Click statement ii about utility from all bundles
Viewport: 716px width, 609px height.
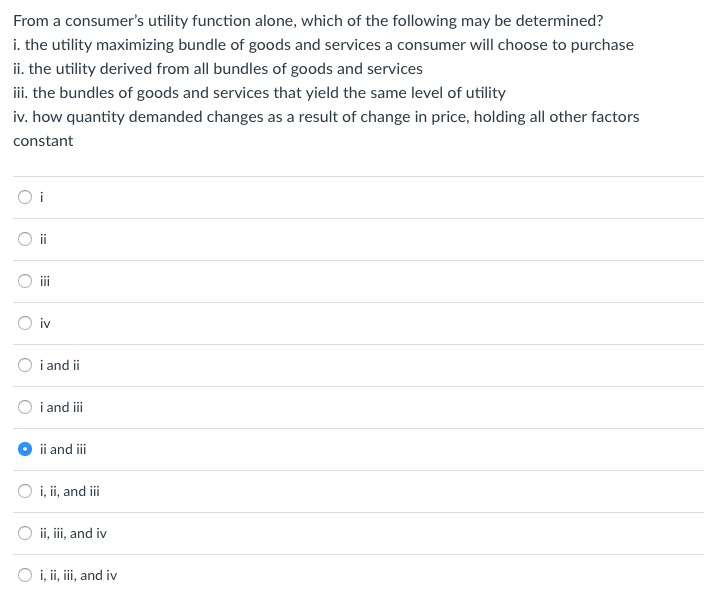coord(218,69)
